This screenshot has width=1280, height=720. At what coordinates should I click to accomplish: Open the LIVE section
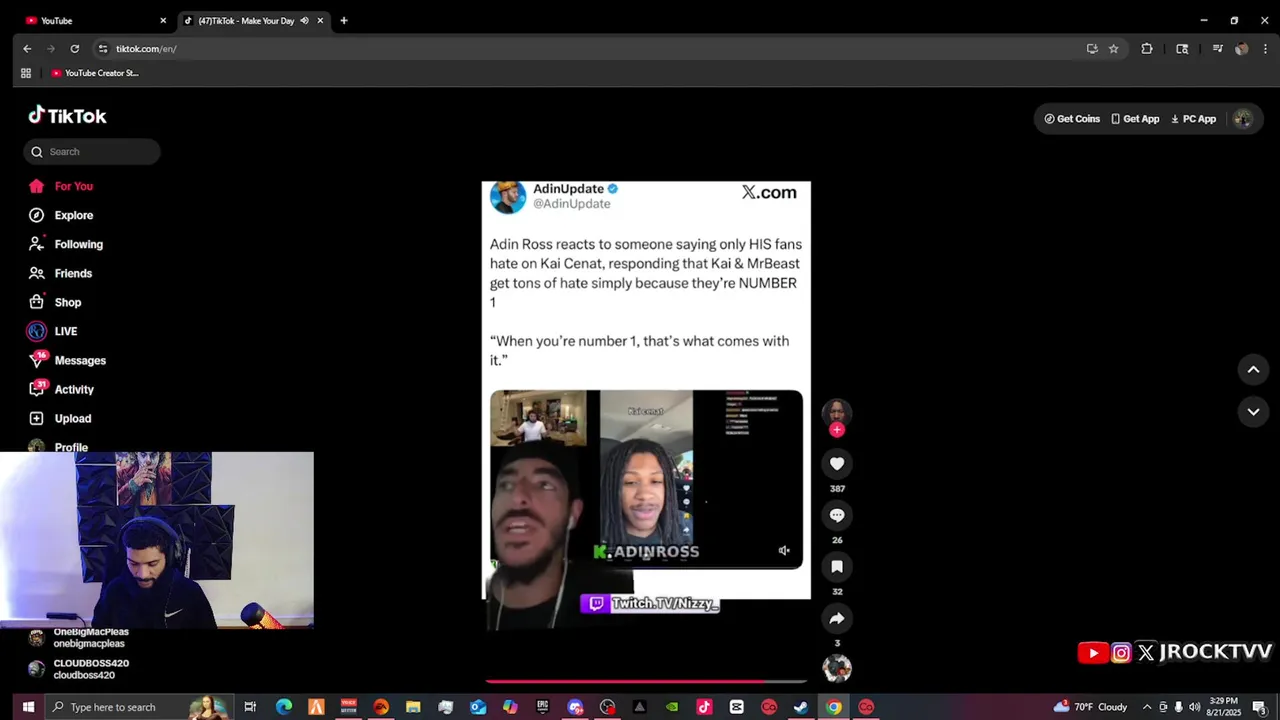coord(66,331)
